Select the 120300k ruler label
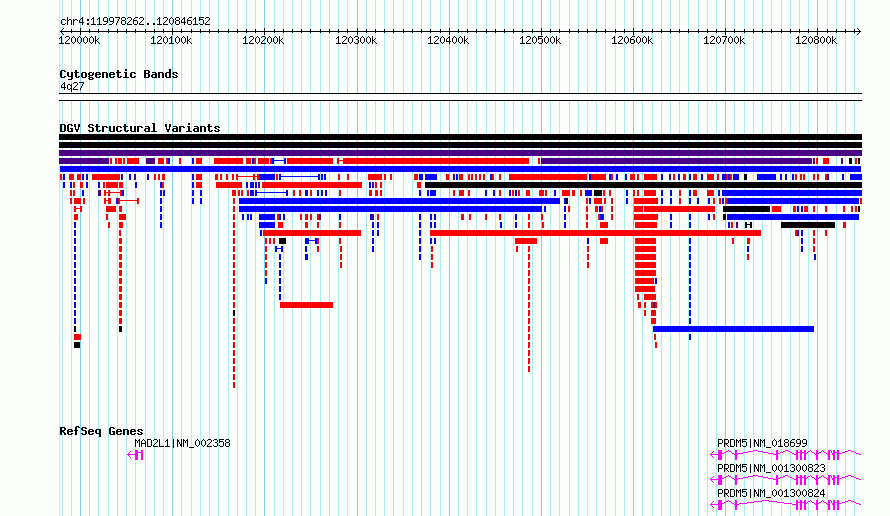This screenshot has width=890, height=516. pos(355,40)
